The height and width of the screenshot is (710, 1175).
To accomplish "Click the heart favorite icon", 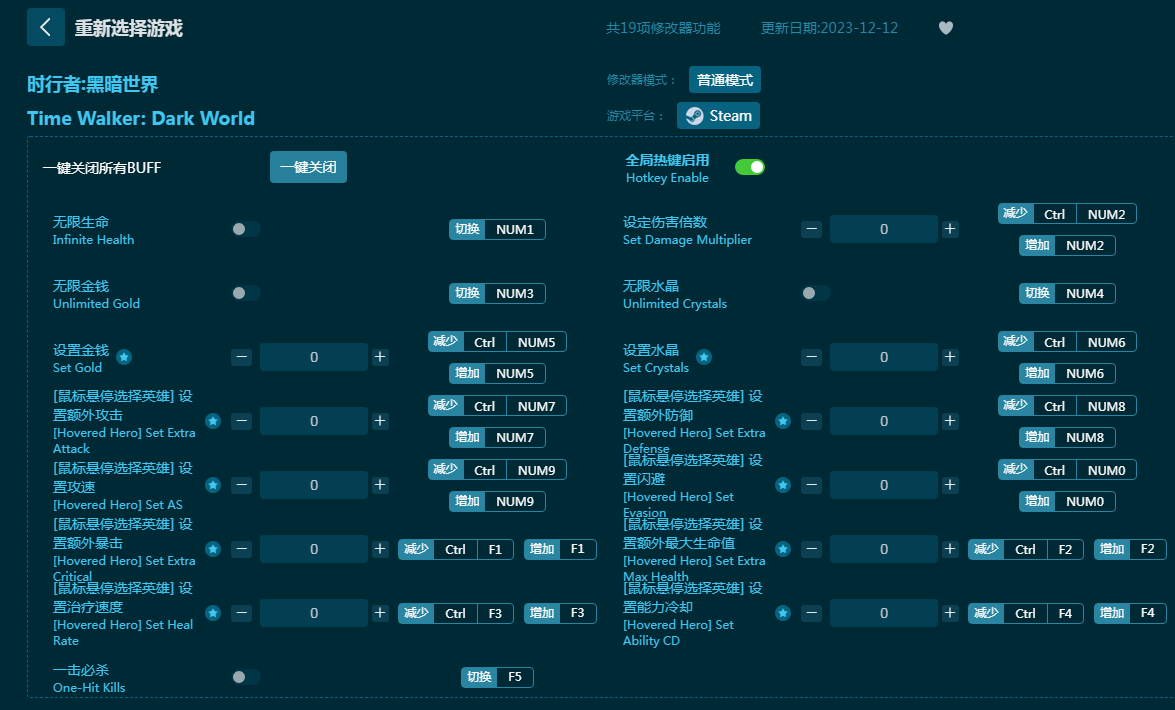I will (x=946, y=28).
